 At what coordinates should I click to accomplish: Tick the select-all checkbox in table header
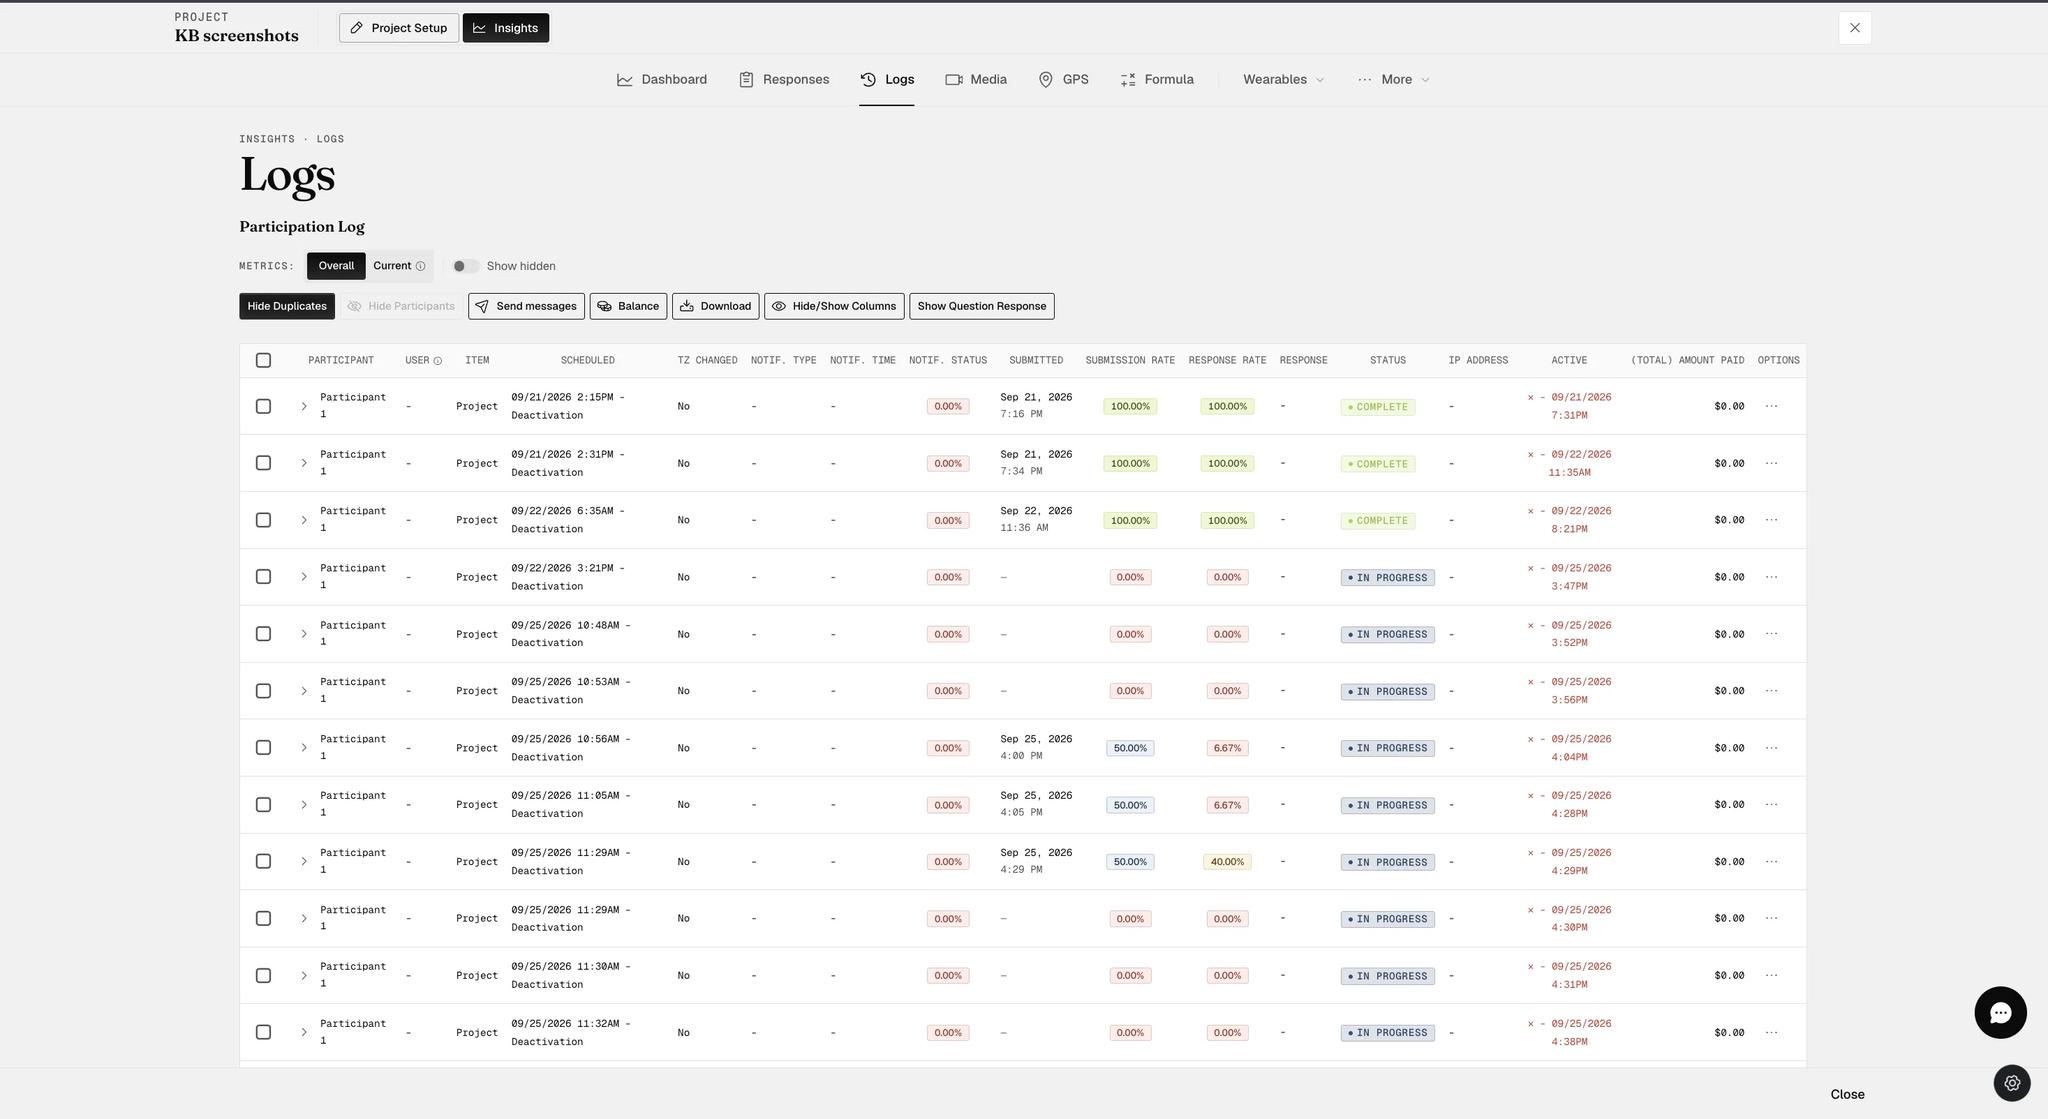(x=263, y=360)
